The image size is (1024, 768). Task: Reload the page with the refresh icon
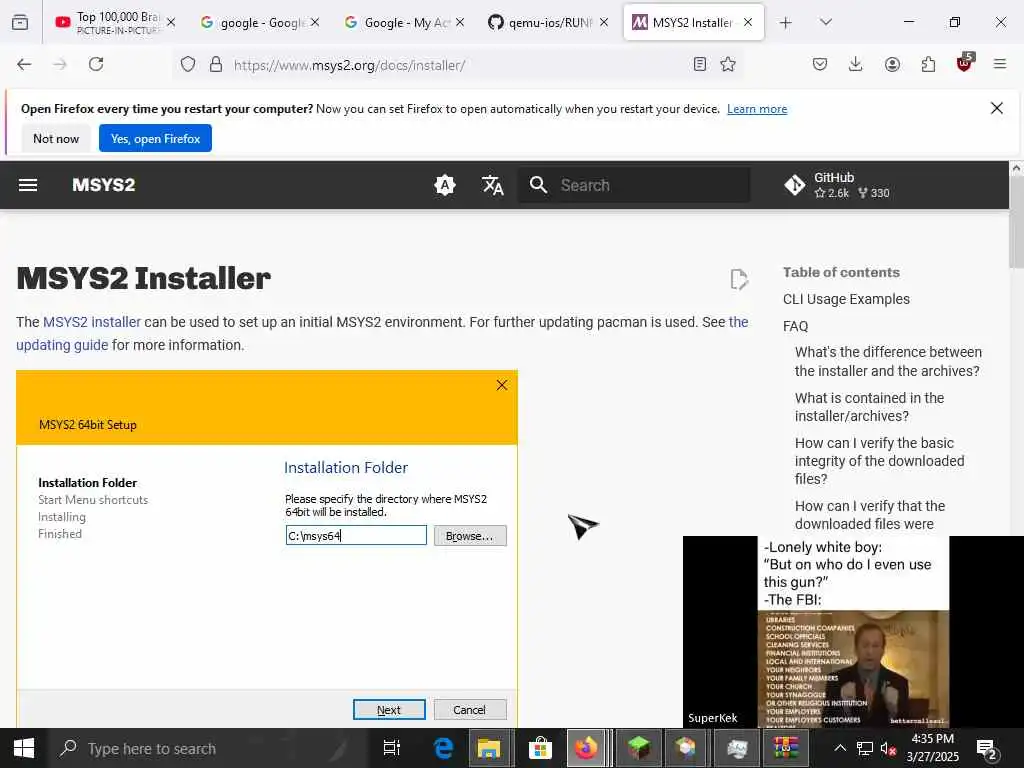pos(96,64)
